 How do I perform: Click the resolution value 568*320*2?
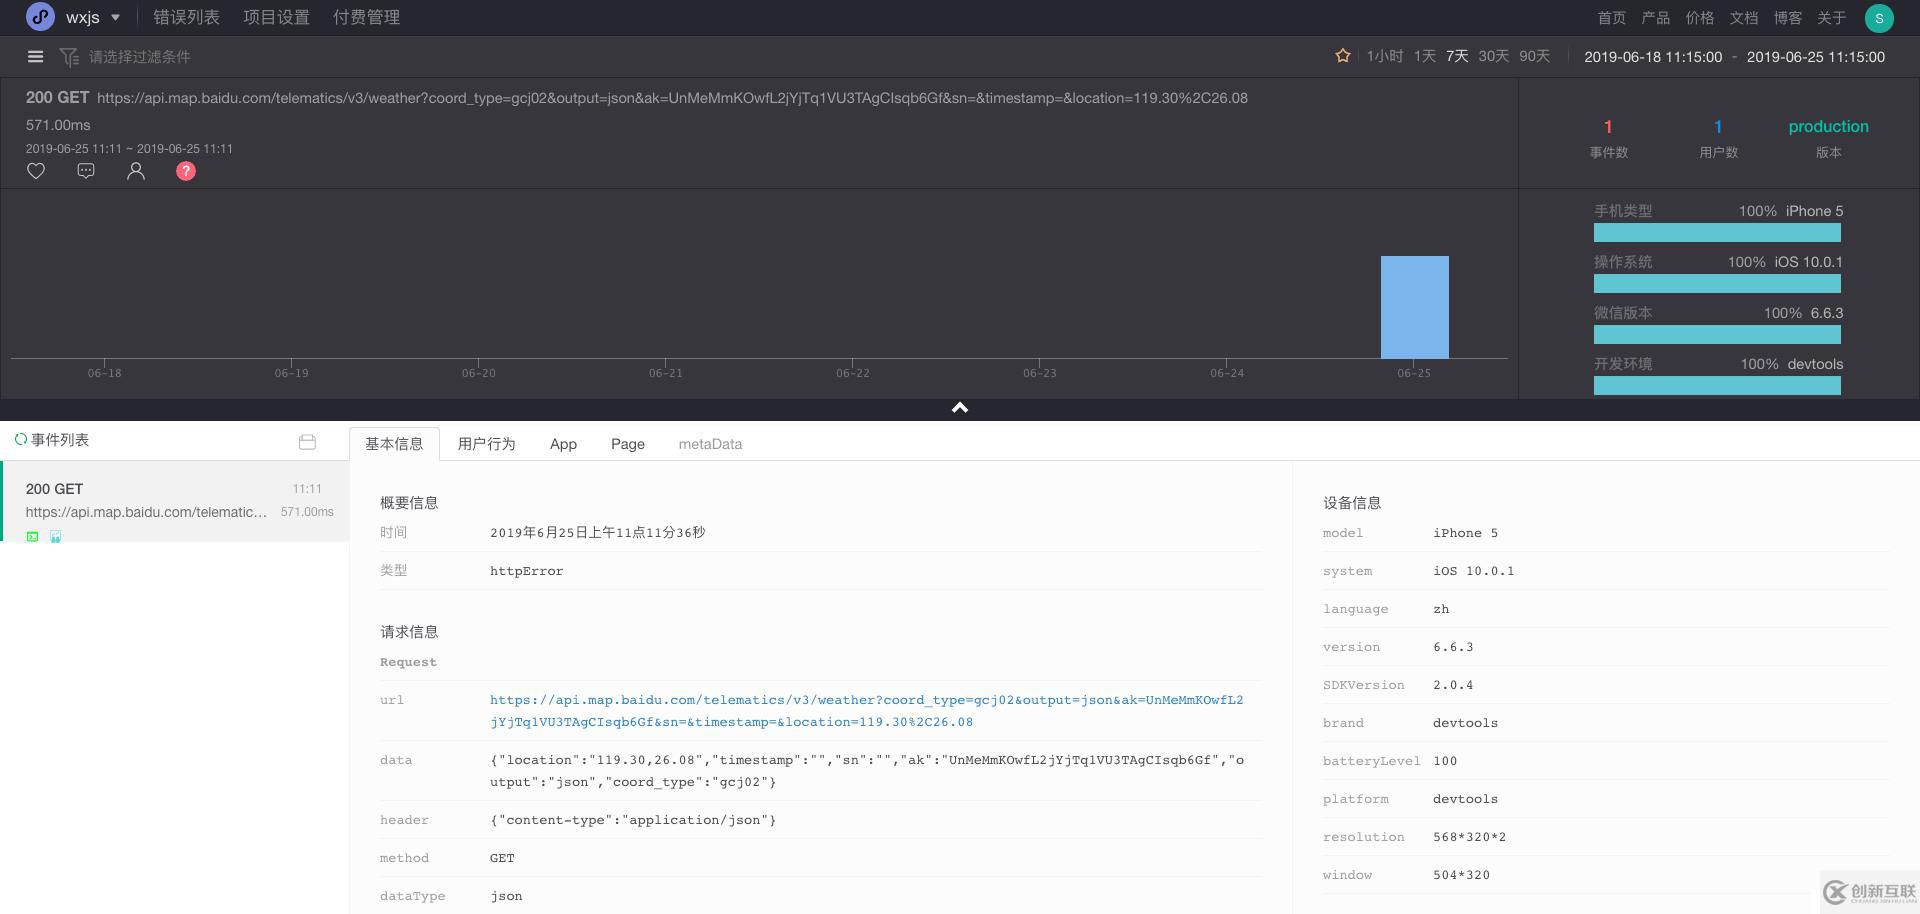coord(1469,837)
